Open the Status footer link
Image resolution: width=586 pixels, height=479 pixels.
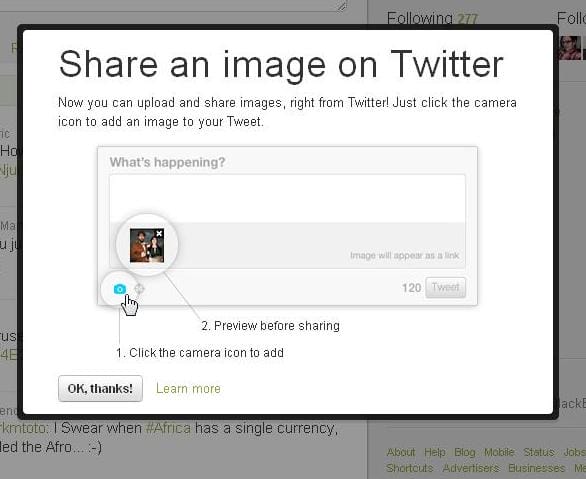pos(539,452)
